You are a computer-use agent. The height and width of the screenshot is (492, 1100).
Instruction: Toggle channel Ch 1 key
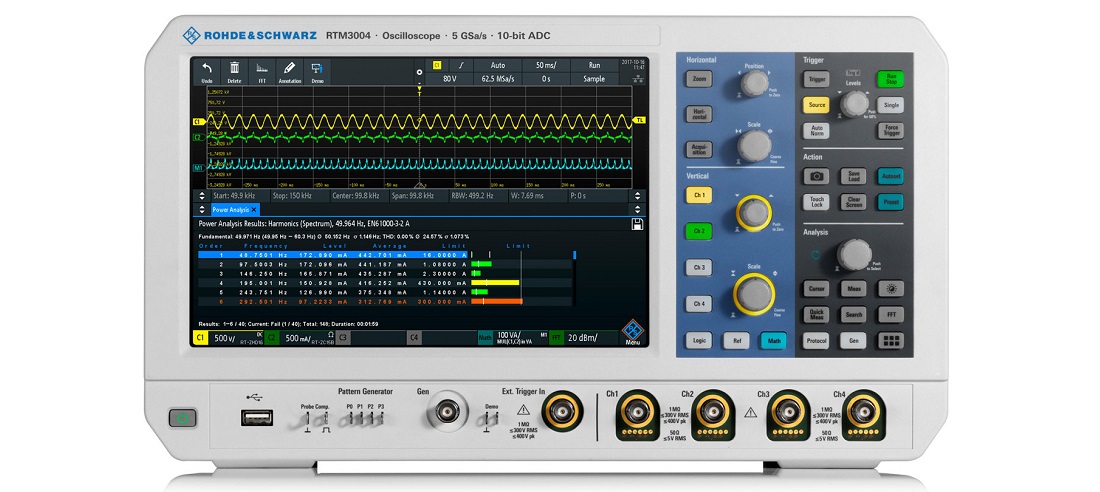(699, 195)
